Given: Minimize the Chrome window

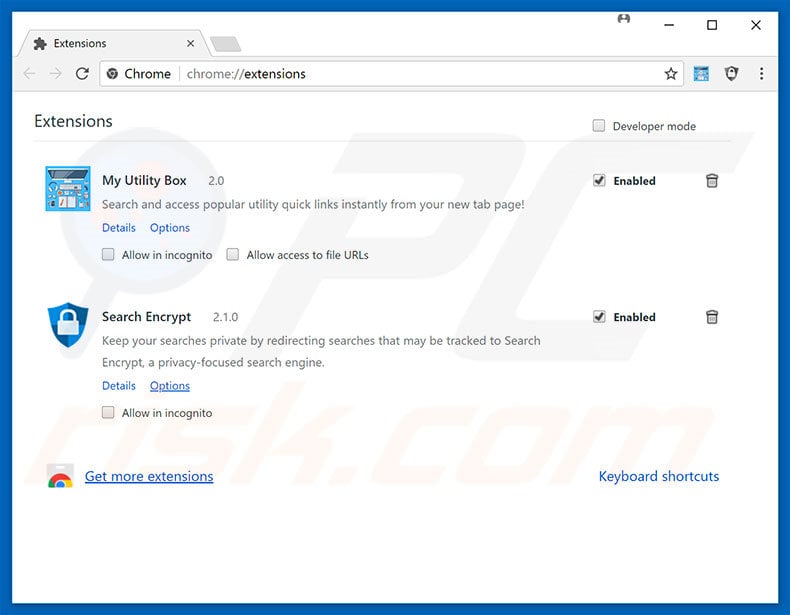Looking at the screenshot, I should 669,25.
